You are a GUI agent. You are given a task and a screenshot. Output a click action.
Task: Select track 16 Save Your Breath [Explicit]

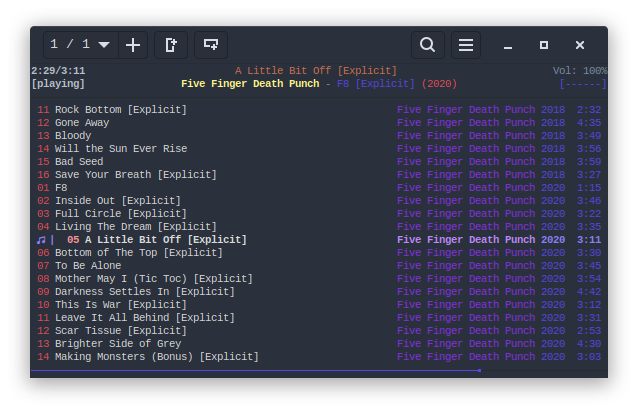[319, 175]
